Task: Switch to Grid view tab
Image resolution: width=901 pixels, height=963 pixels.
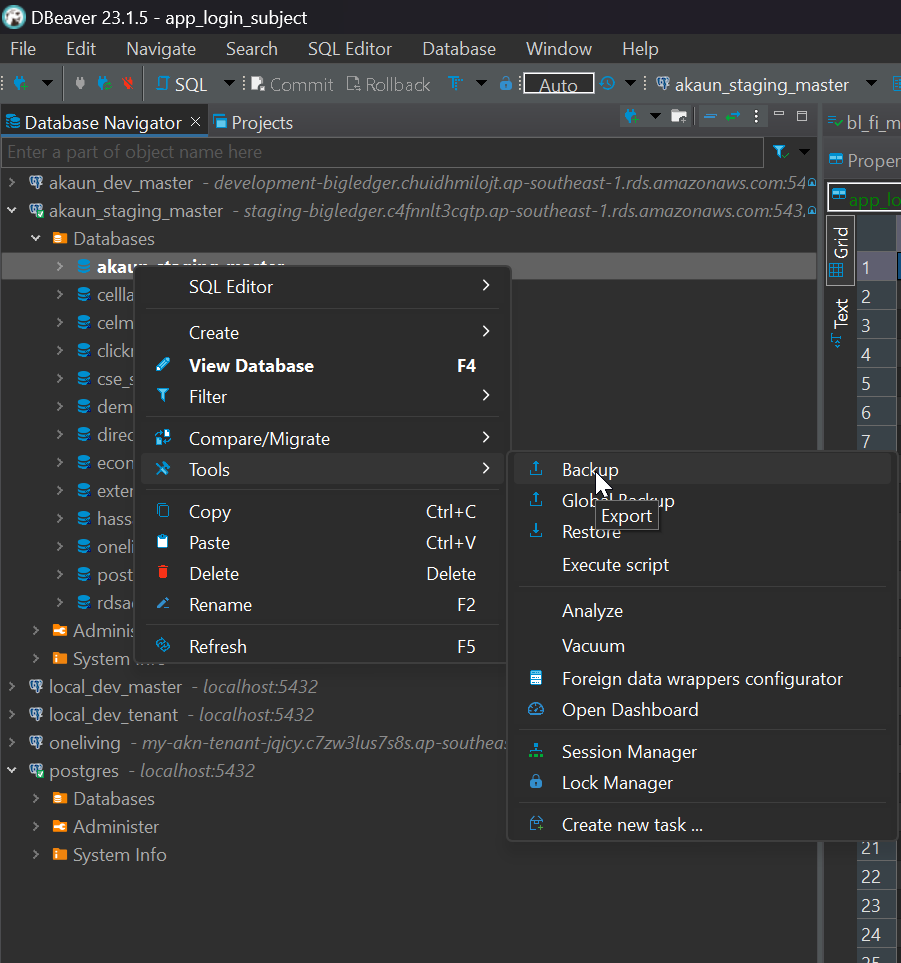Action: [840, 250]
